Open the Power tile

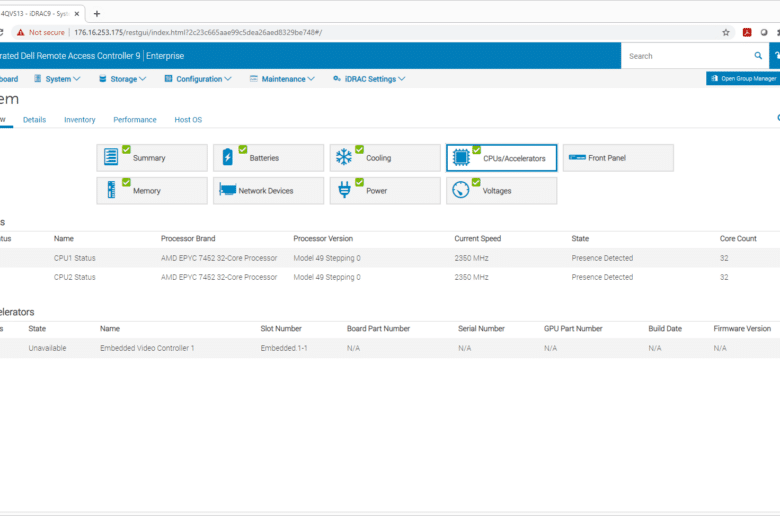385,191
